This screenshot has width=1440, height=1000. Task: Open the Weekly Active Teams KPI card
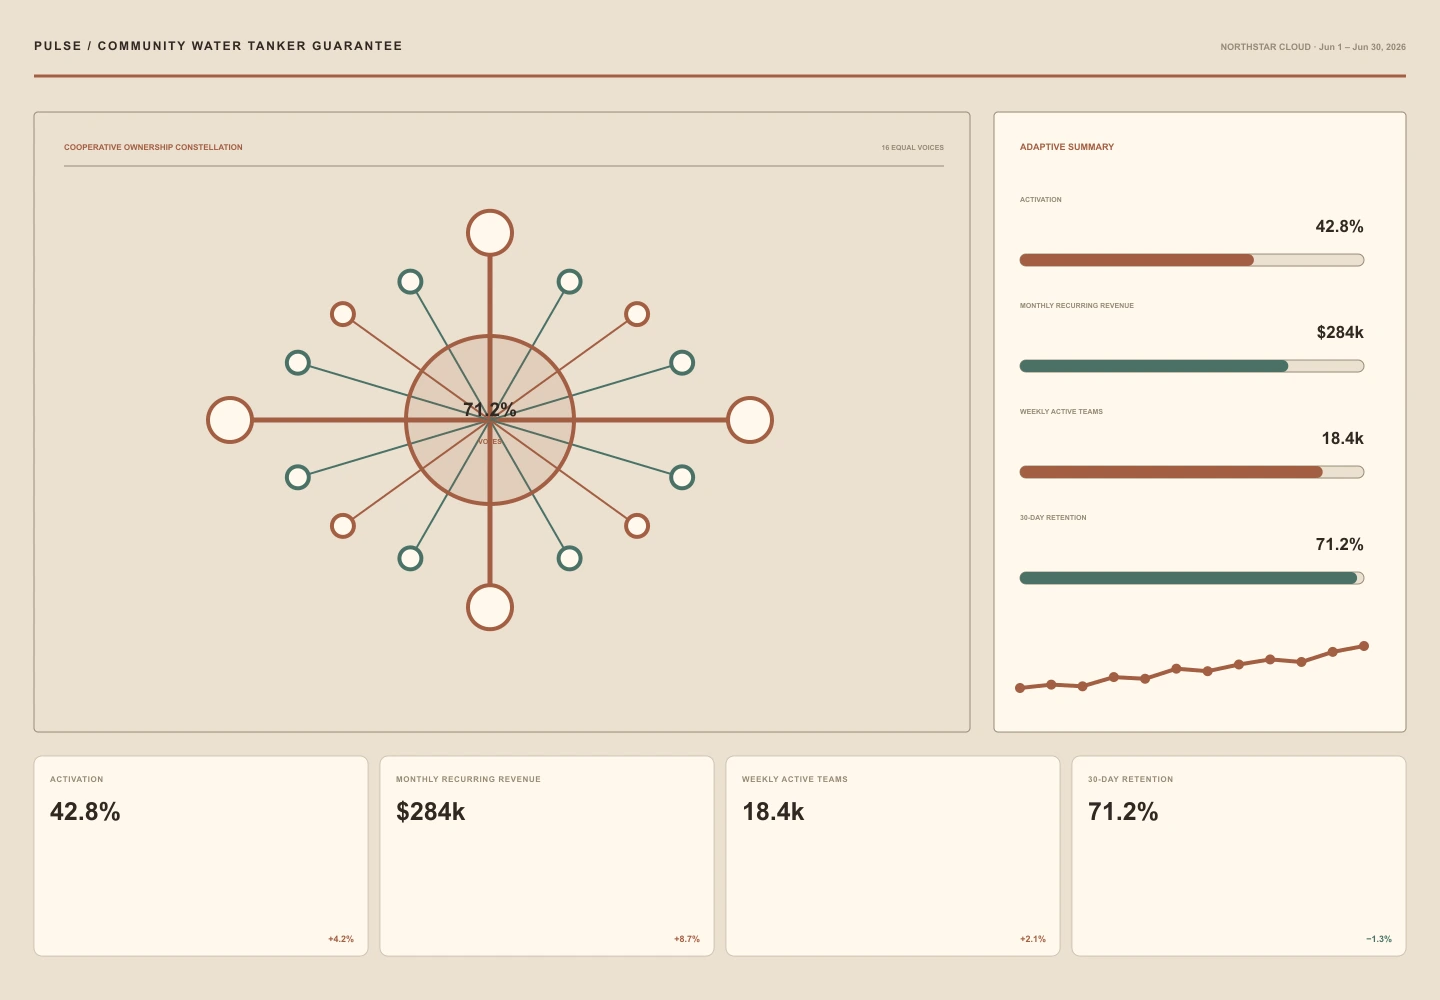coord(893,856)
